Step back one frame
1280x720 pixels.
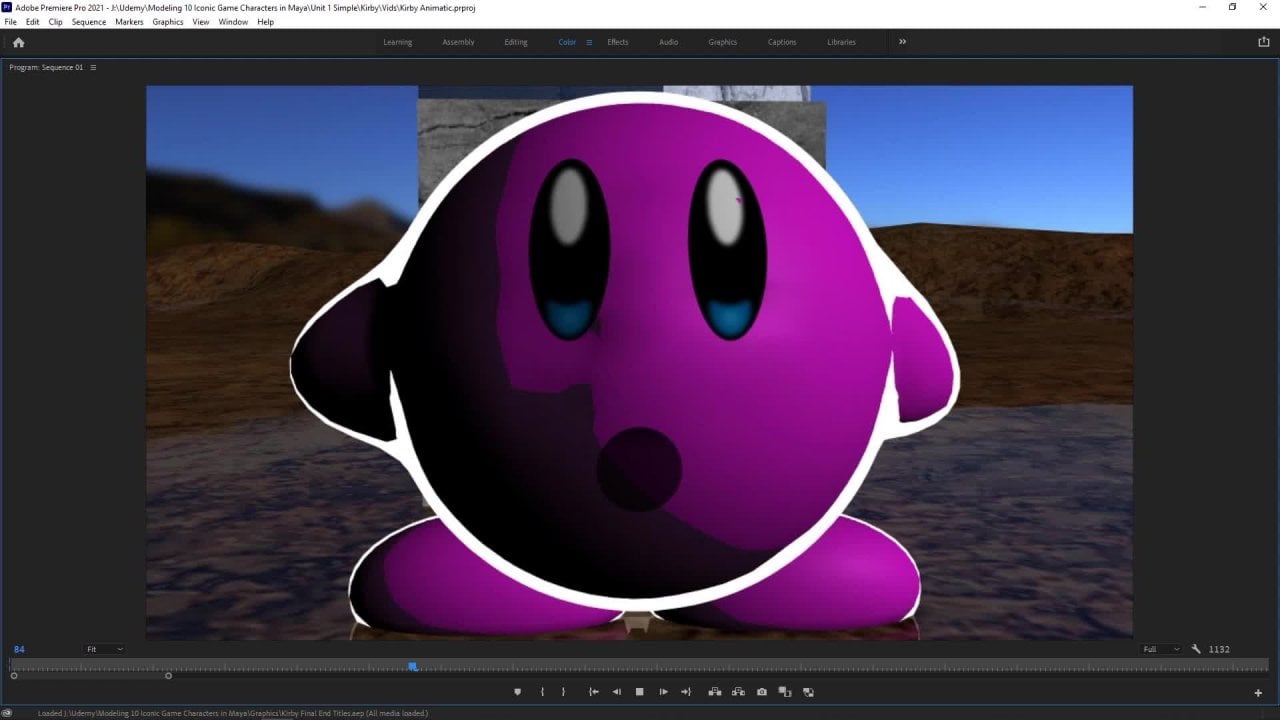click(x=617, y=692)
